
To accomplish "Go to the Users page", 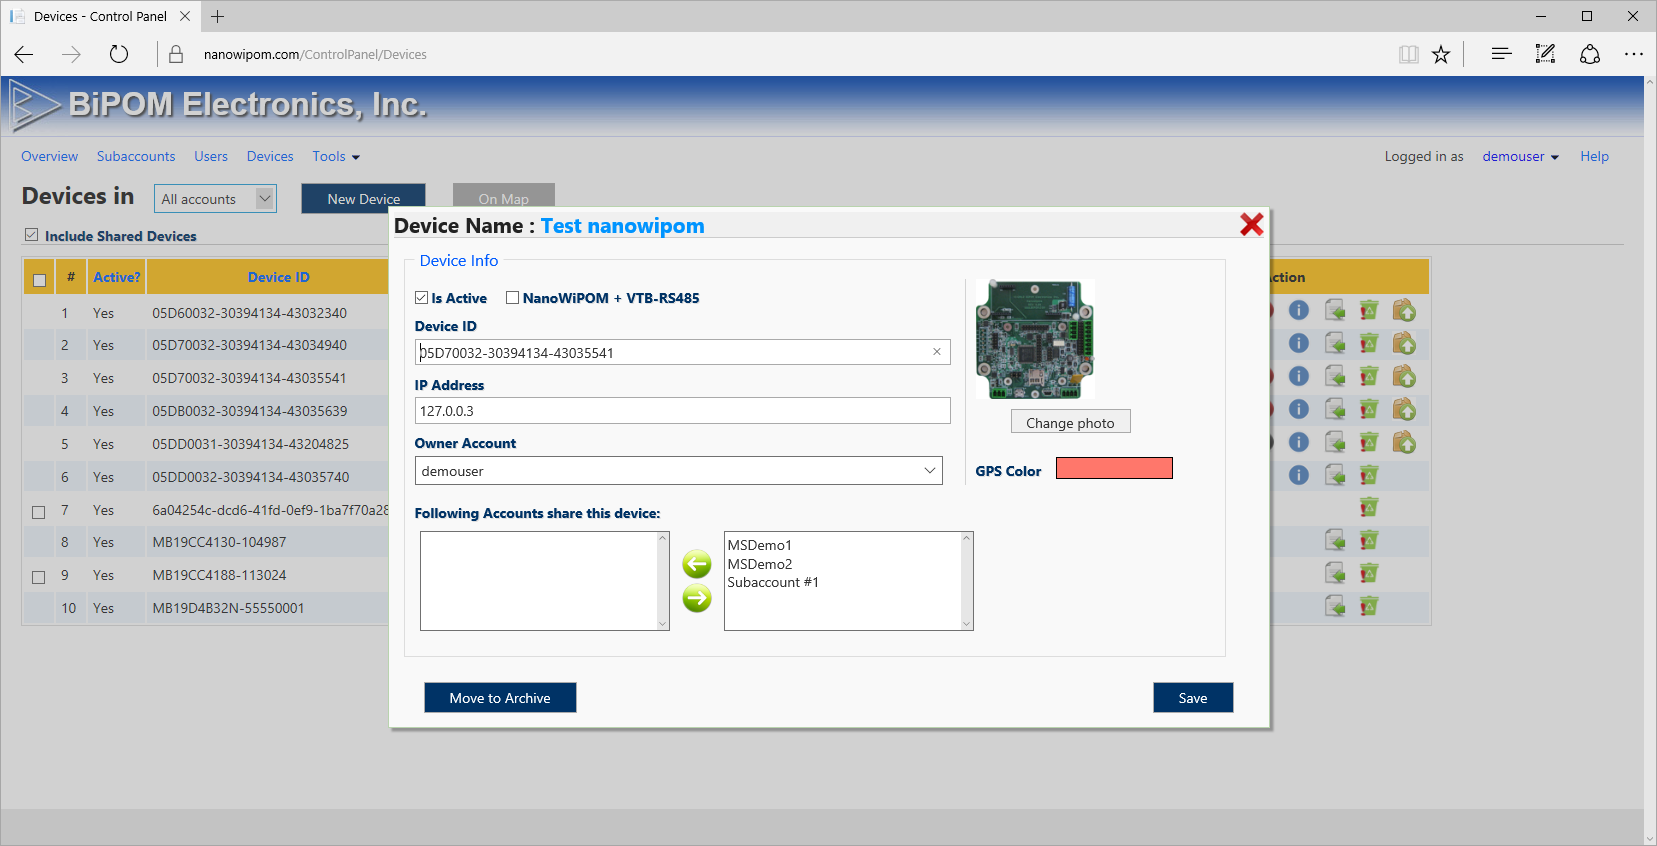I will coord(211,156).
